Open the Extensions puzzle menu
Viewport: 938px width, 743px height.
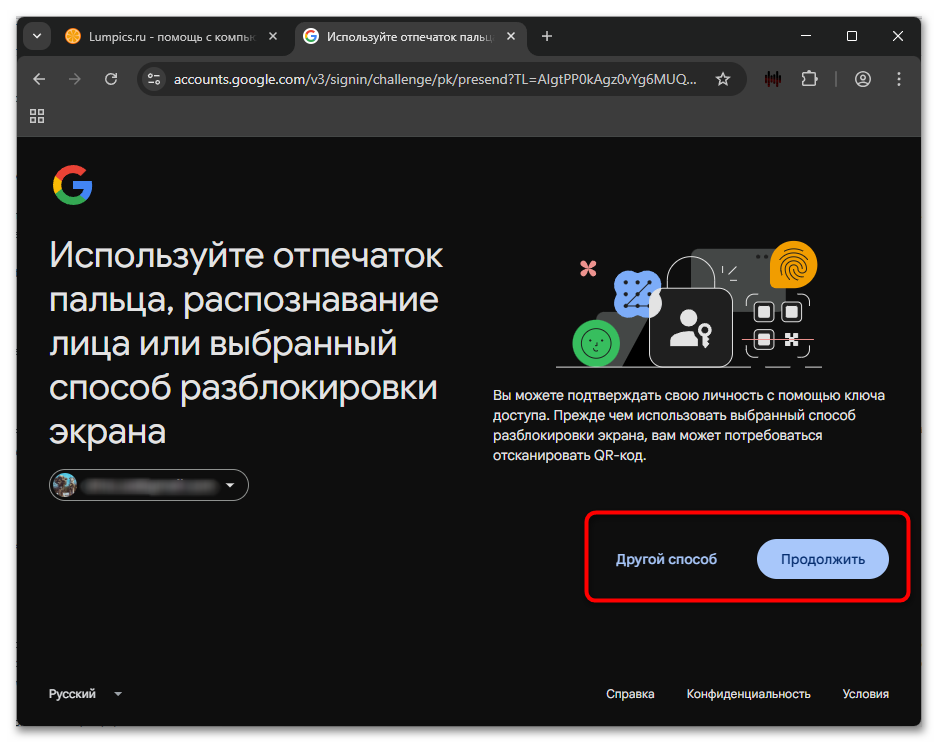click(809, 79)
